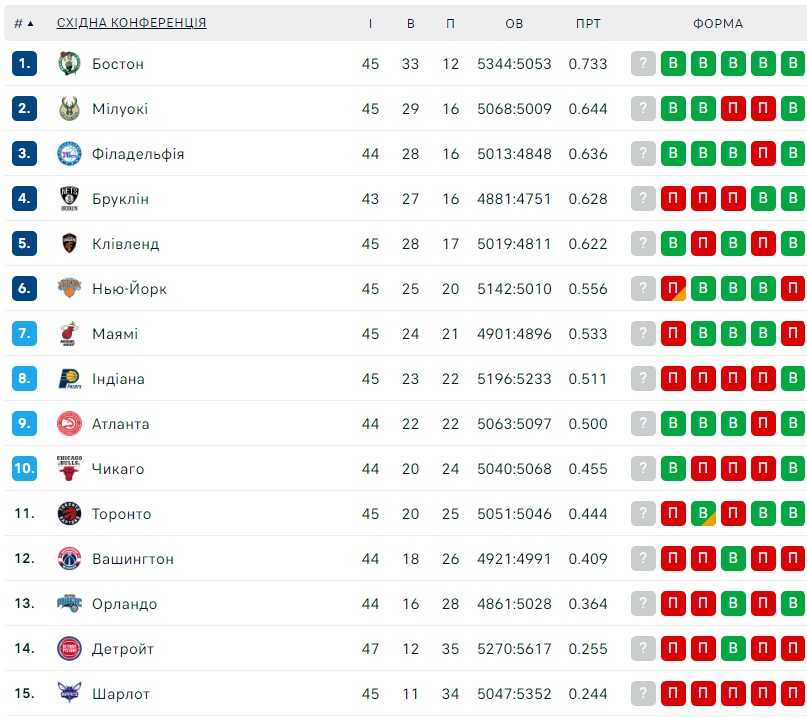The width and height of the screenshot is (807, 718).
Task: Click Toronto's green В badge with orange corner
Action: coord(703,513)
